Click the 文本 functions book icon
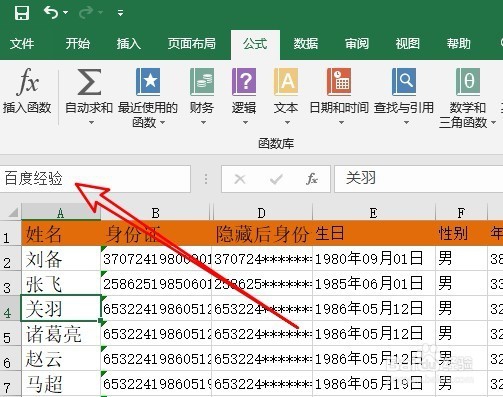This screenshot has height=397, width=503. coord(286,82)
